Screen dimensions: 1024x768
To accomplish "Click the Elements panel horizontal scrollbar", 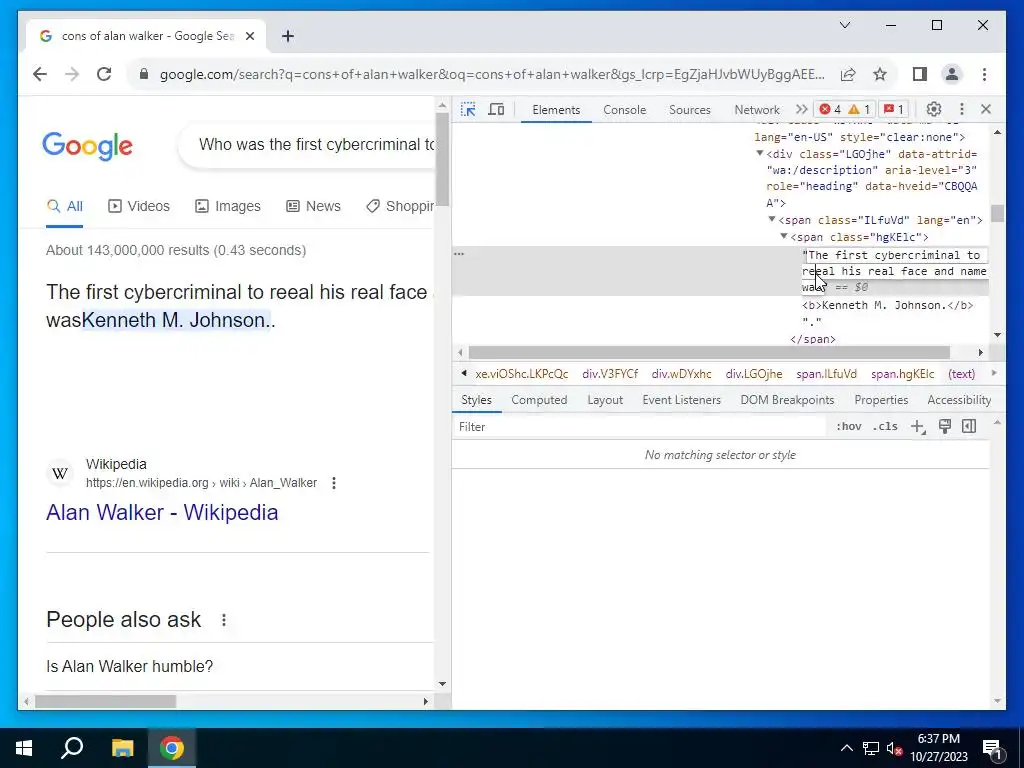I will pos(709,353).
